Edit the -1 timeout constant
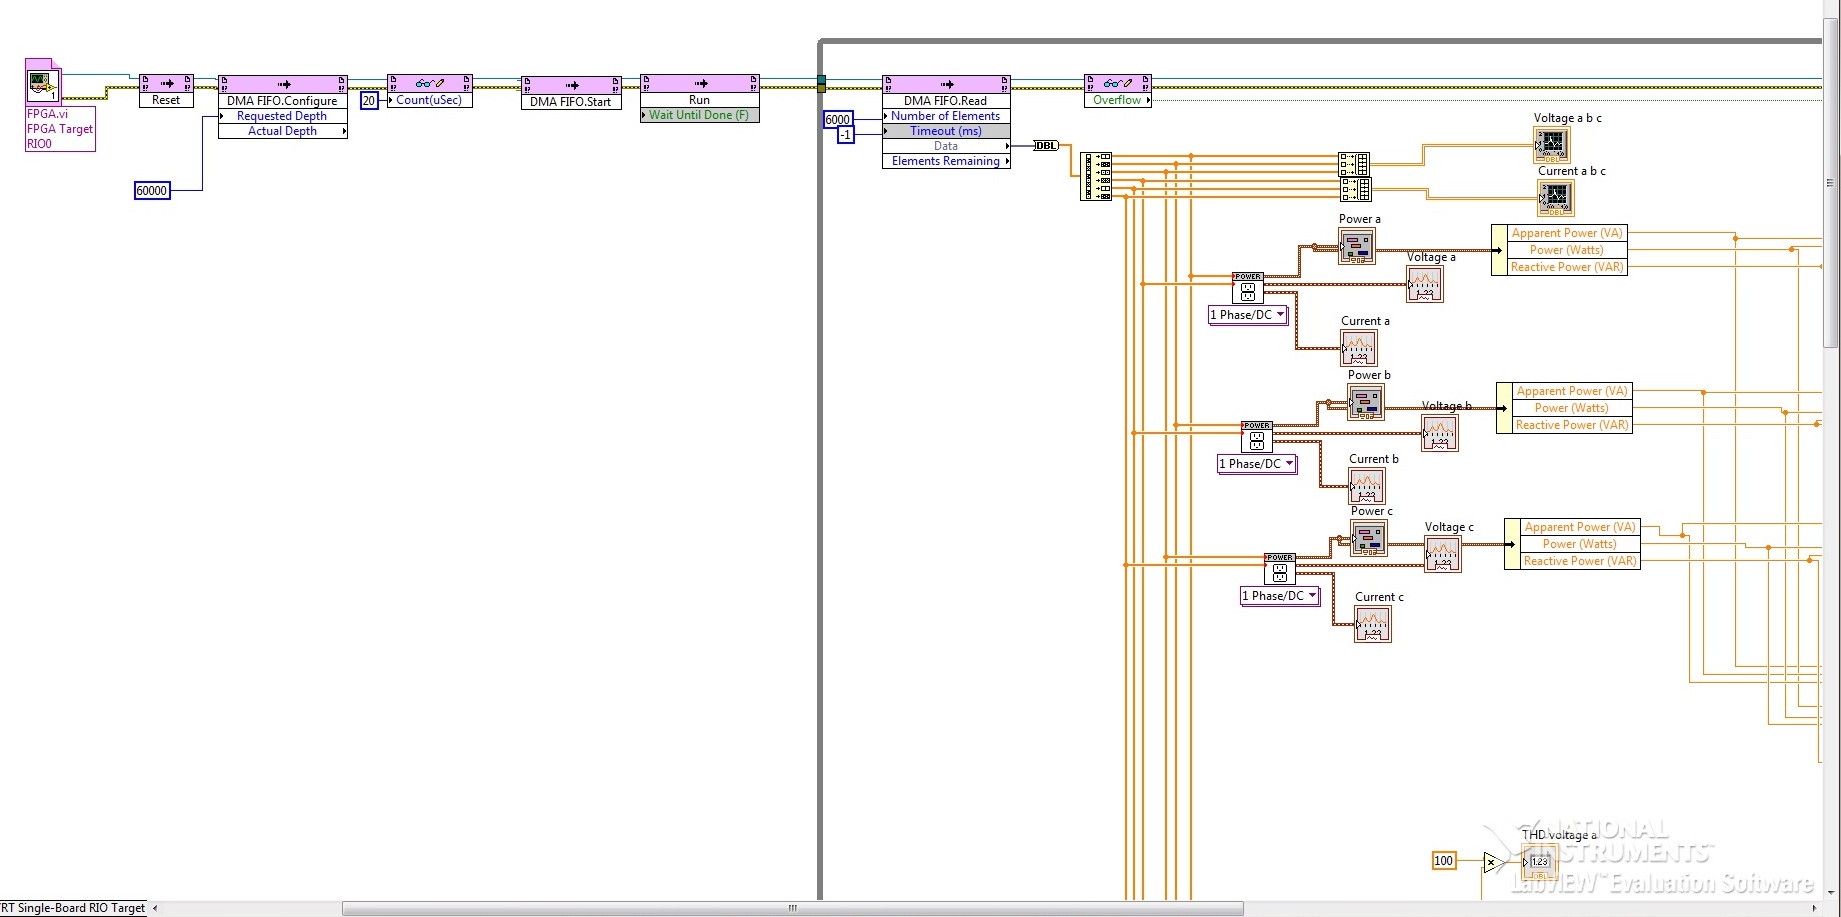1841x917 pixels. [x=846, y=135]
